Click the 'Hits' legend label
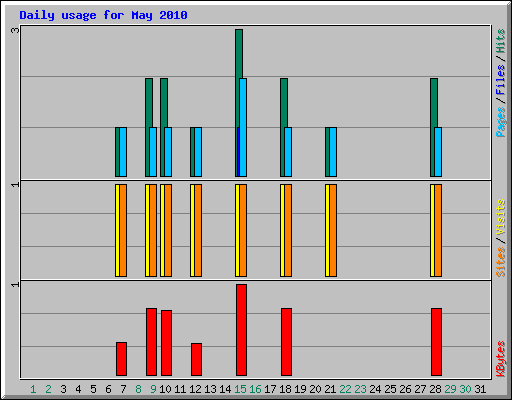The width and height of the screenshot is (512, 400). click(500, 41)
